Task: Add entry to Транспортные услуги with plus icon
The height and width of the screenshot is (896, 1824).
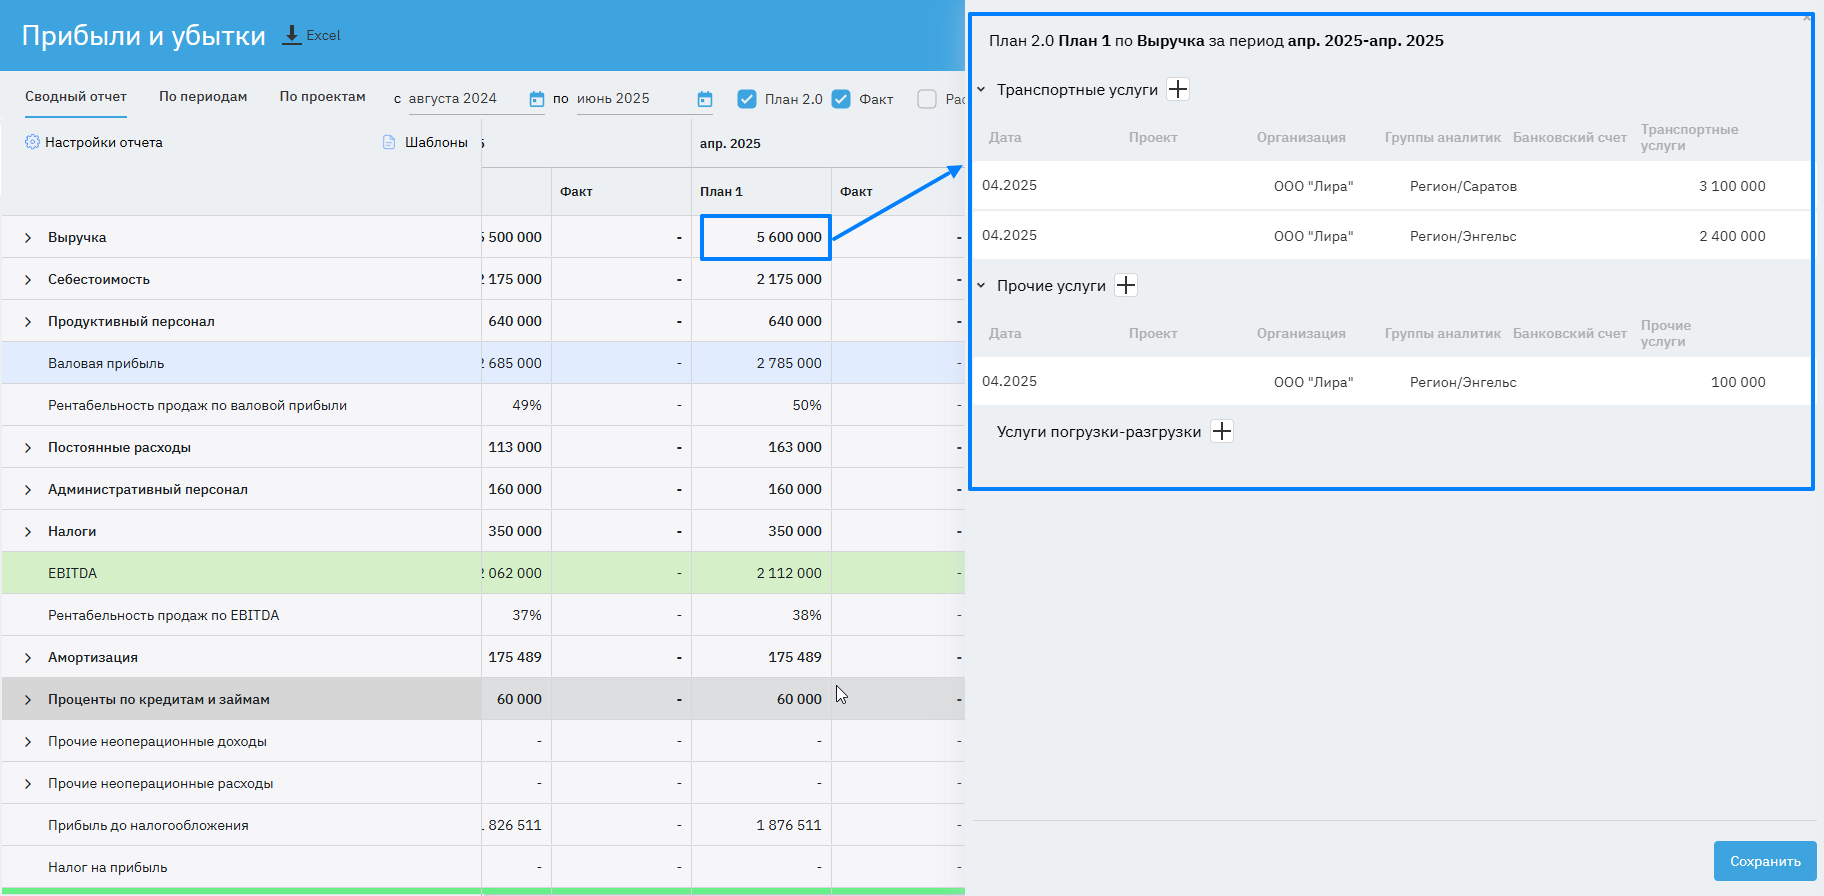Action: point(1178,89)
